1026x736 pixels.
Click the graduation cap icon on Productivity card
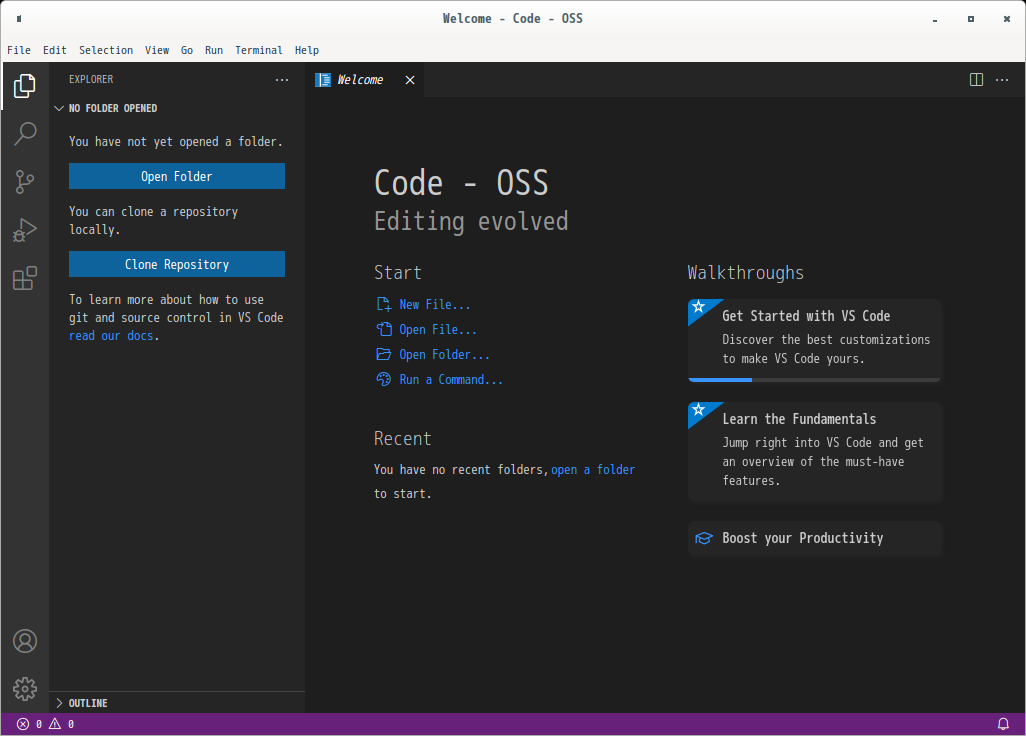[704, 538]
